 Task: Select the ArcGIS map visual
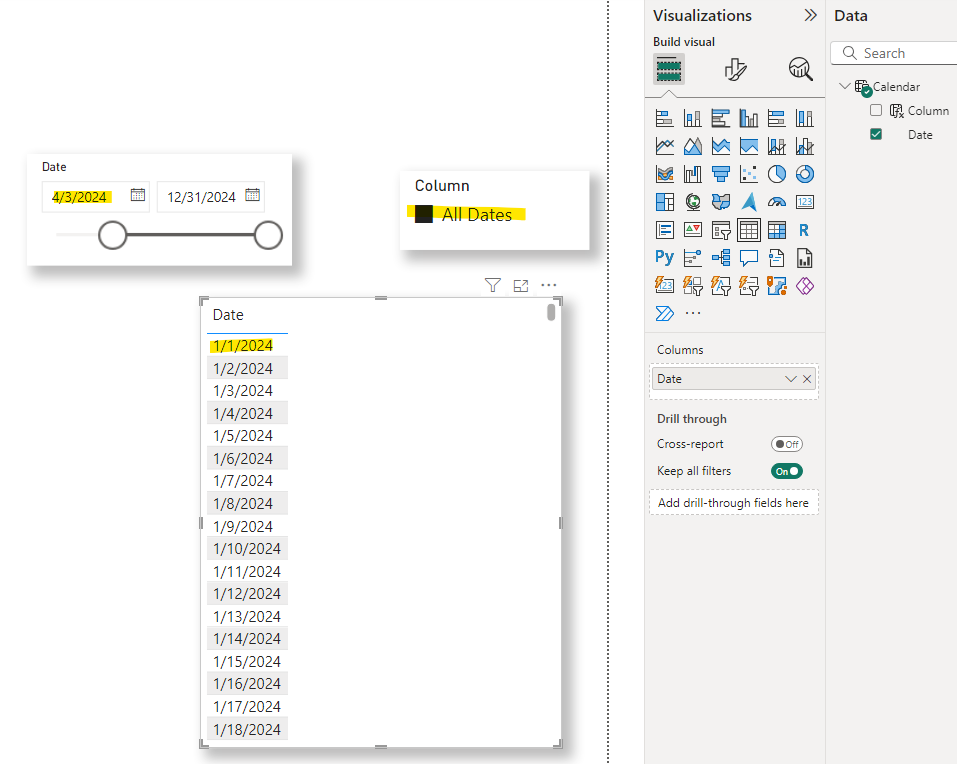point(776,286)
